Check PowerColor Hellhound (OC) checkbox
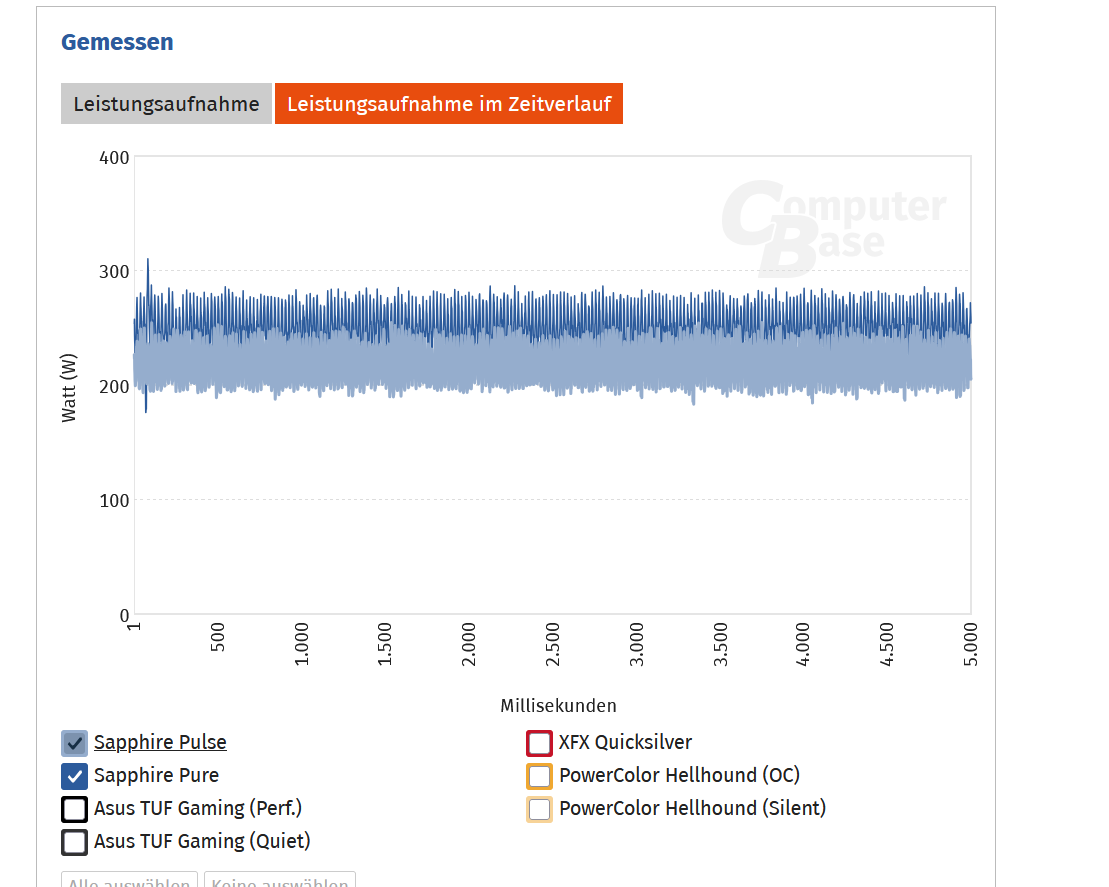The image size is (1109, 887). pyautogui.click(x=539, y=776)
